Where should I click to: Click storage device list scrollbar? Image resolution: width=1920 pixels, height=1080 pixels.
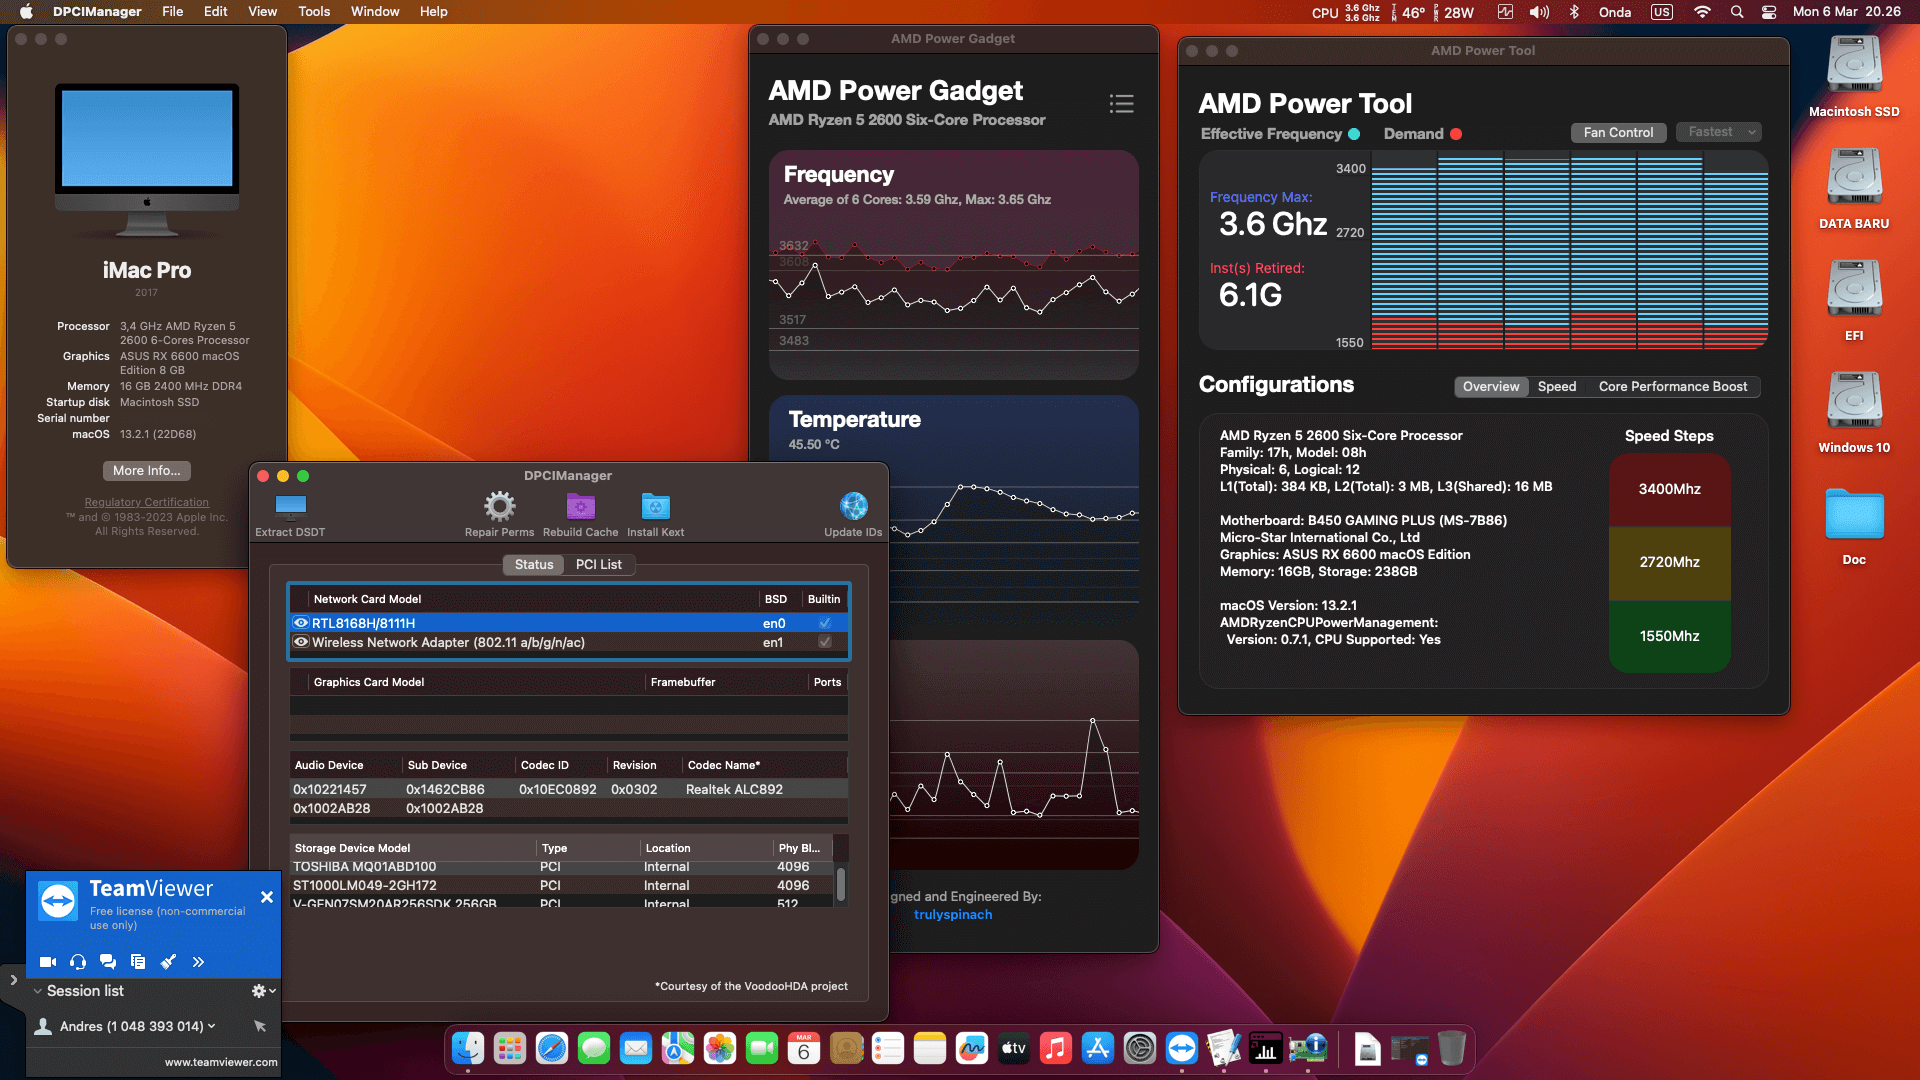click(841, 883)
